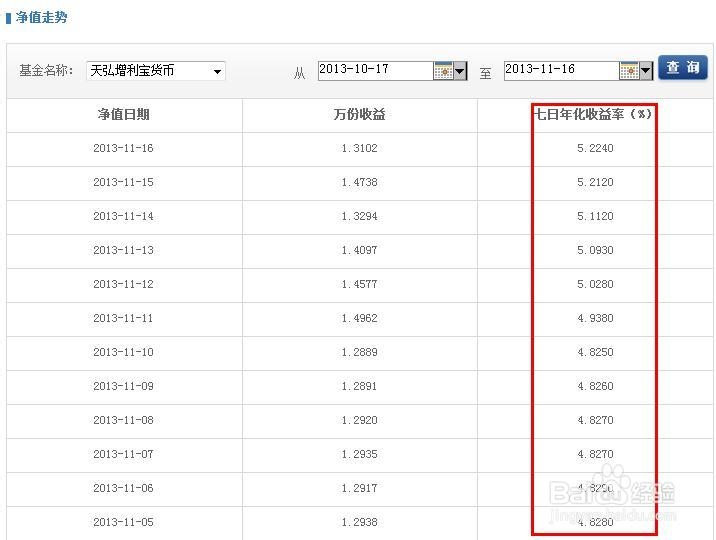The width and height of the screenshot is (716, 540).
Task: Focus the start date field 2013-10-17
Action: (375, 71)
